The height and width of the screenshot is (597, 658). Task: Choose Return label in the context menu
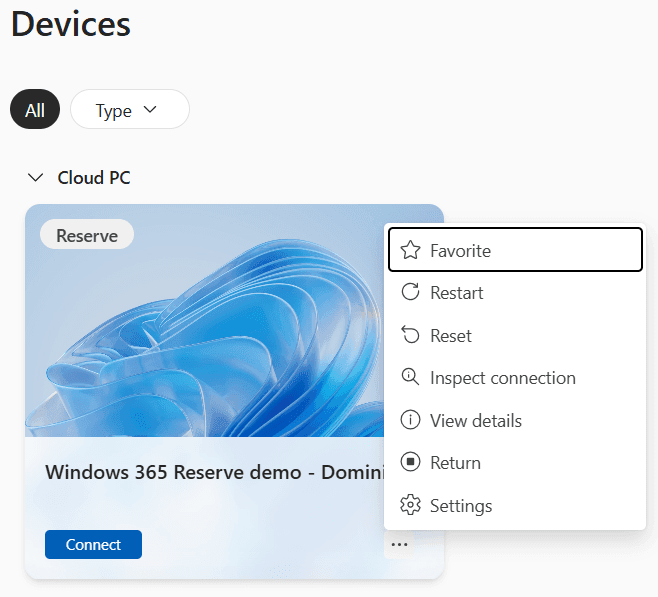coord(455,463)
